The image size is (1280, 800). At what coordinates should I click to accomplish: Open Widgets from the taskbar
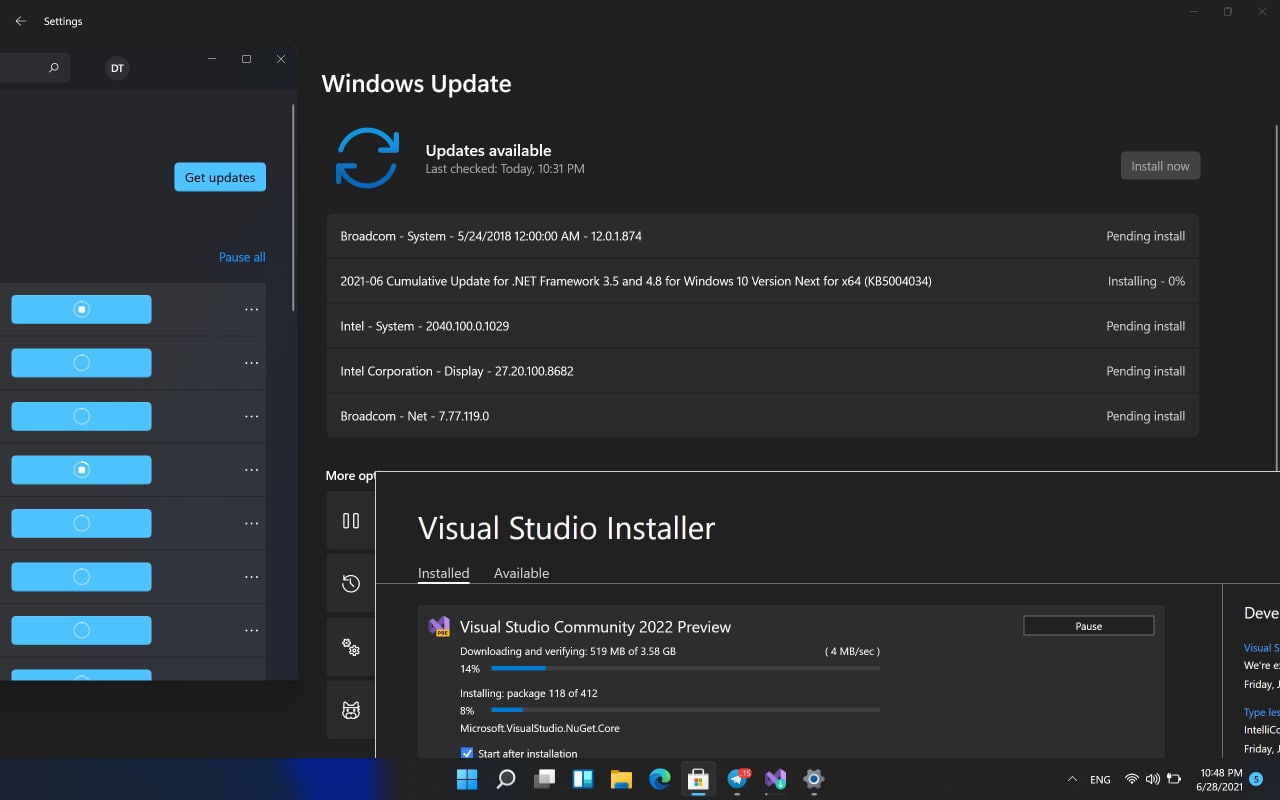583,779
